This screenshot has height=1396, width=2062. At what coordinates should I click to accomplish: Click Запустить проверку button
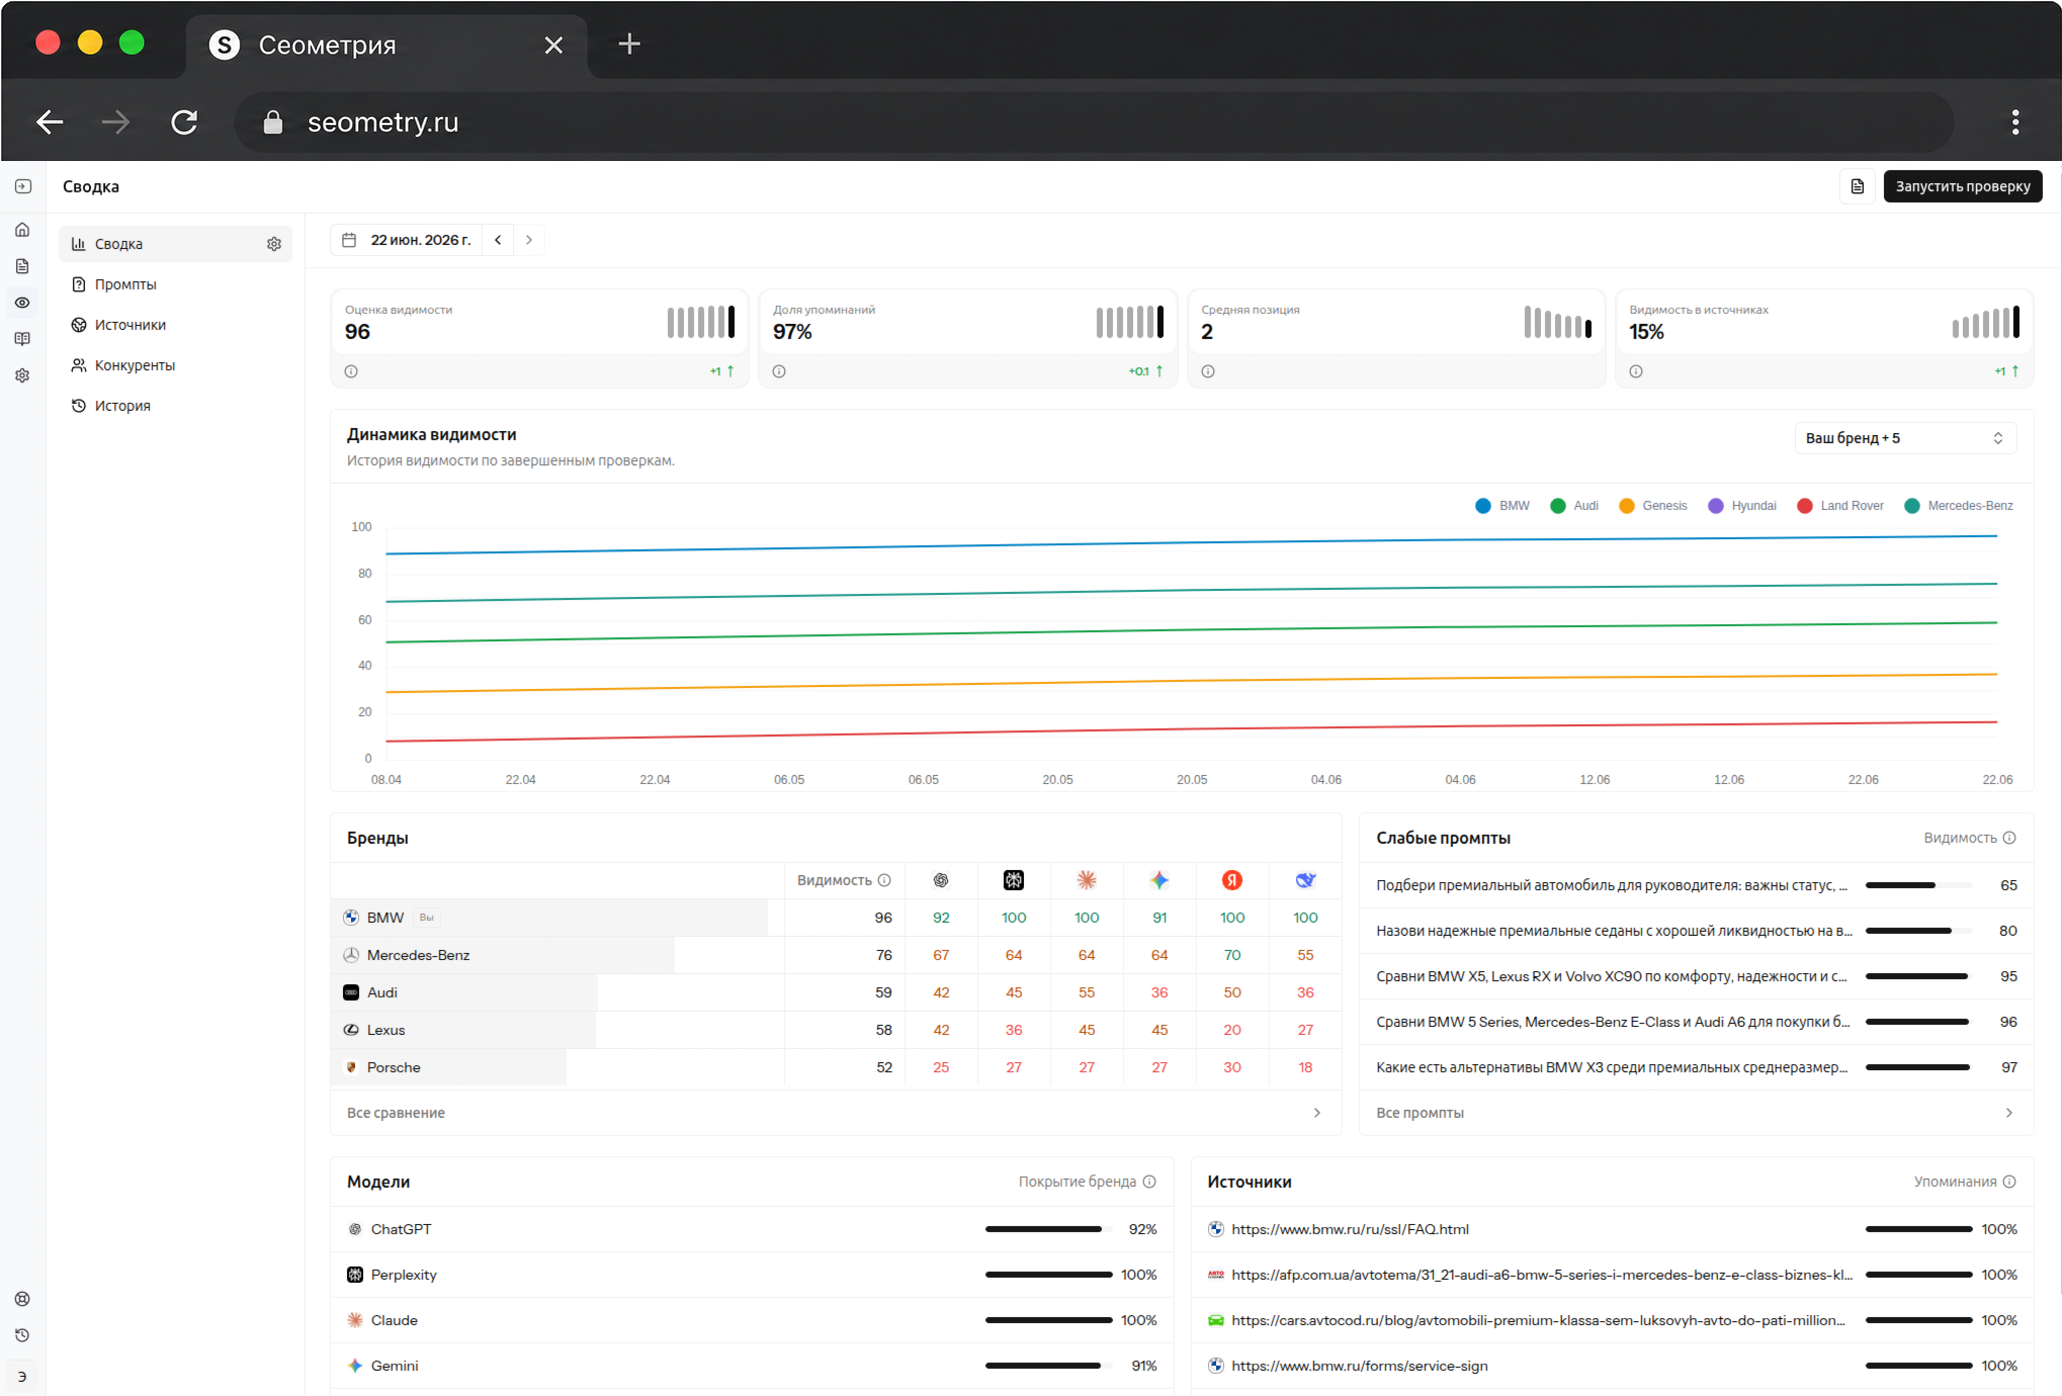pos(1962,187)
